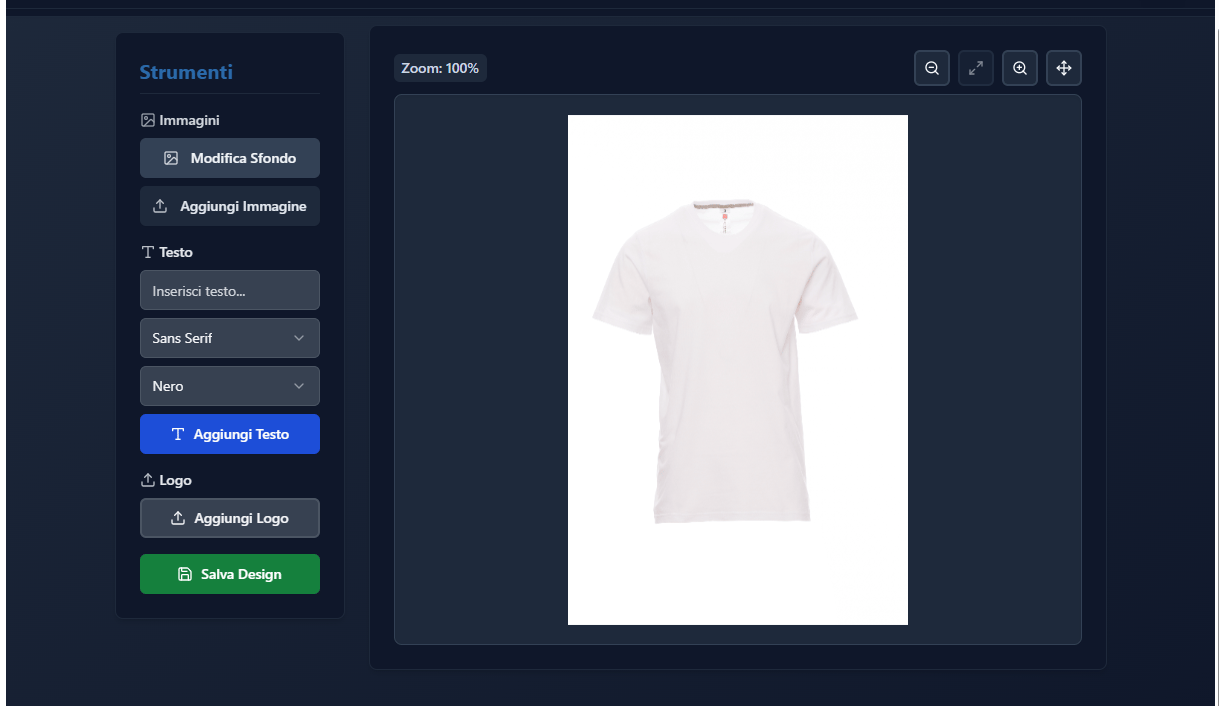Click the blue Aggiungi Testo button

230,434
